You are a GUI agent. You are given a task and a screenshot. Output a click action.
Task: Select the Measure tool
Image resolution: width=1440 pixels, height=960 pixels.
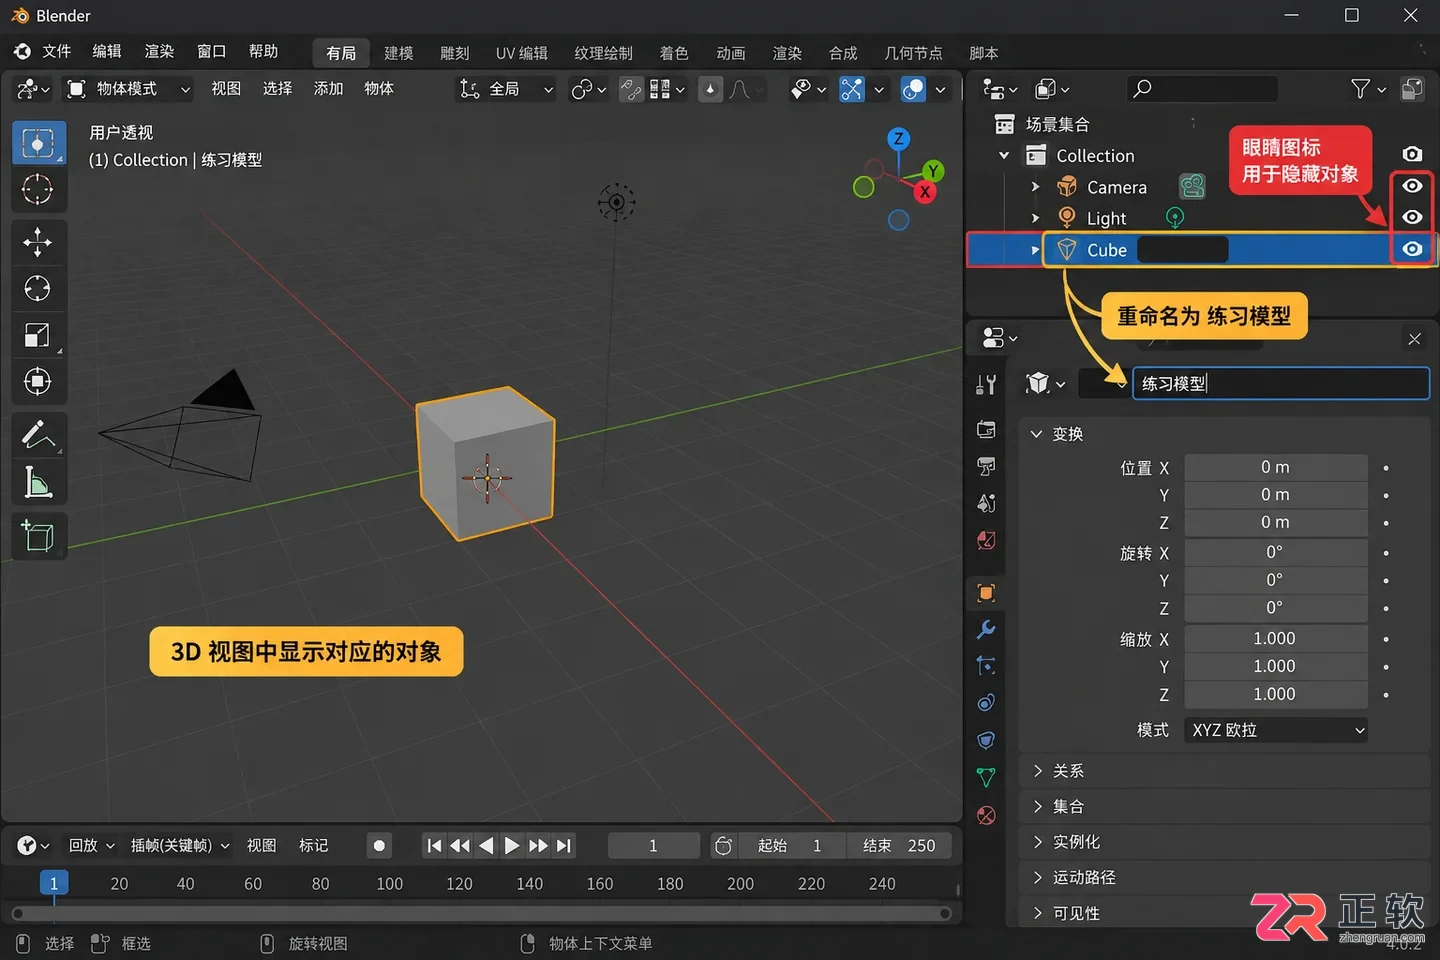click(x=38, y=482)
